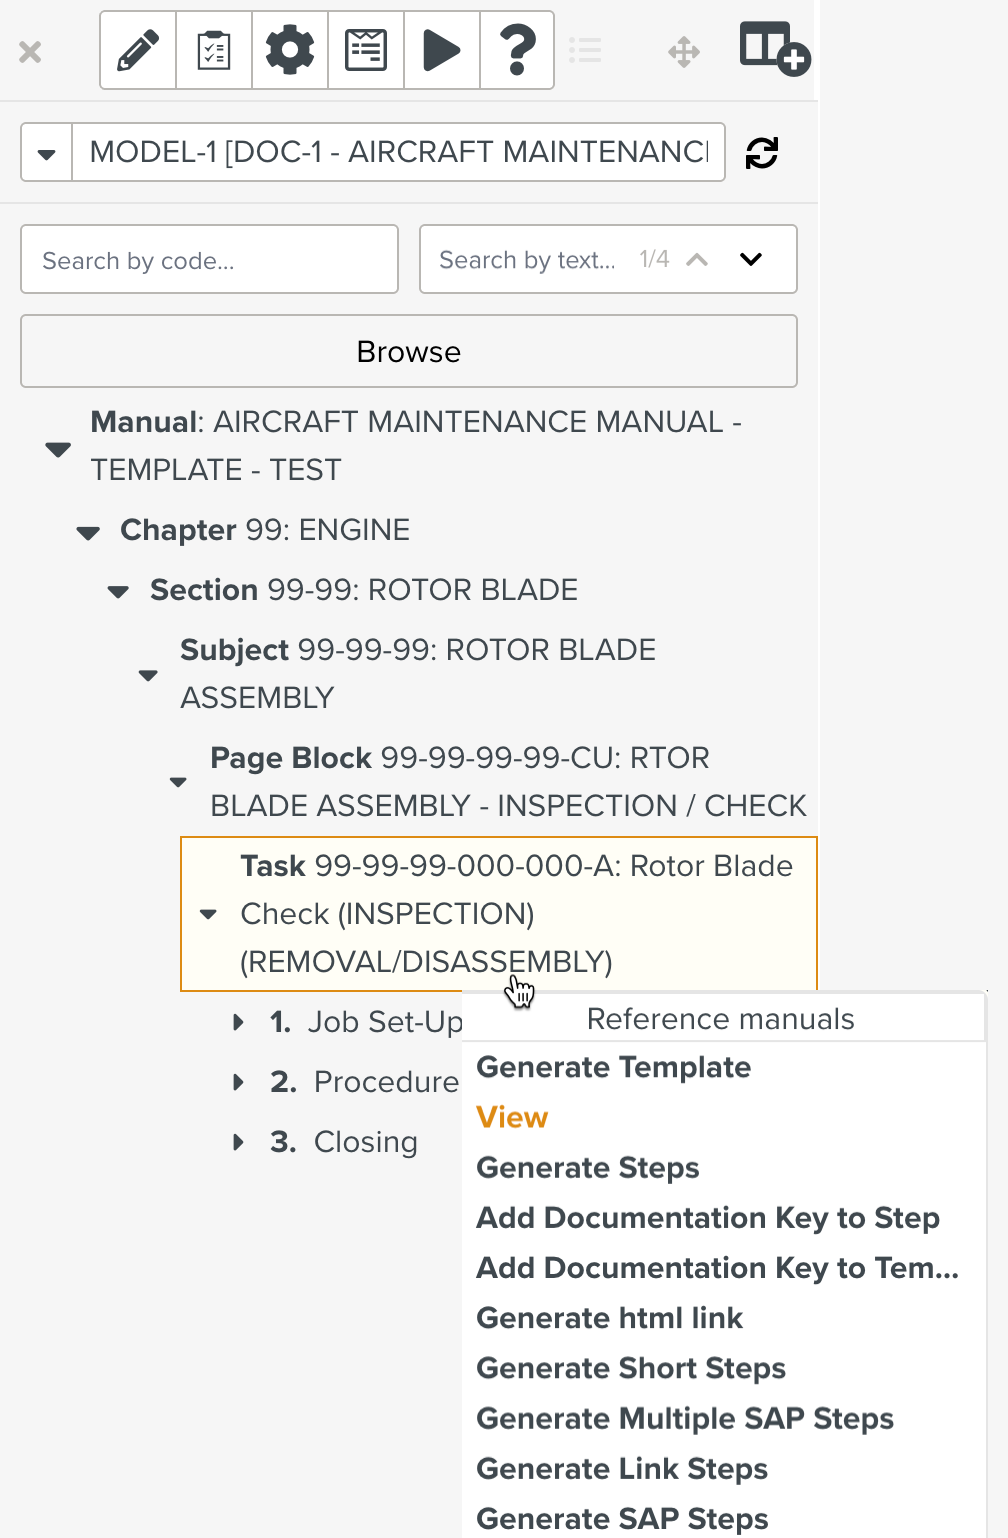Viewport: 1008px width, 1538px height.
Task: Click the pencil edit icon
Action: point(138,51)
